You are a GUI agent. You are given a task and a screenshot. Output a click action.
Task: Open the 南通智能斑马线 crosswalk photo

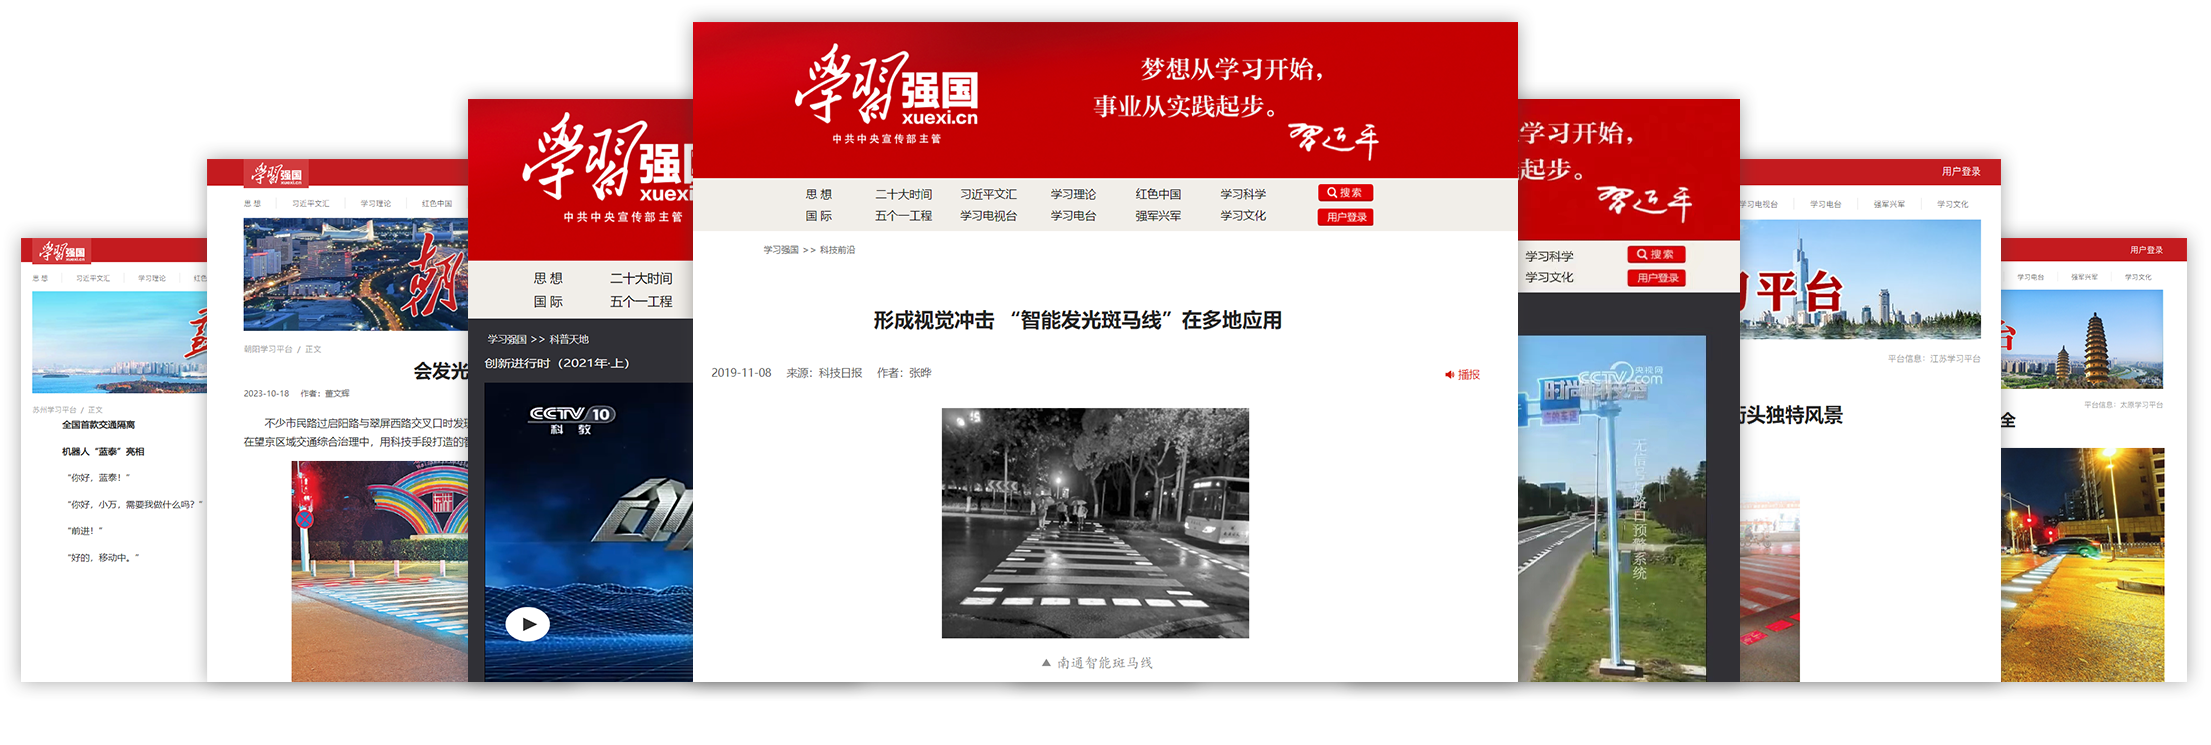coord(1095,523)
